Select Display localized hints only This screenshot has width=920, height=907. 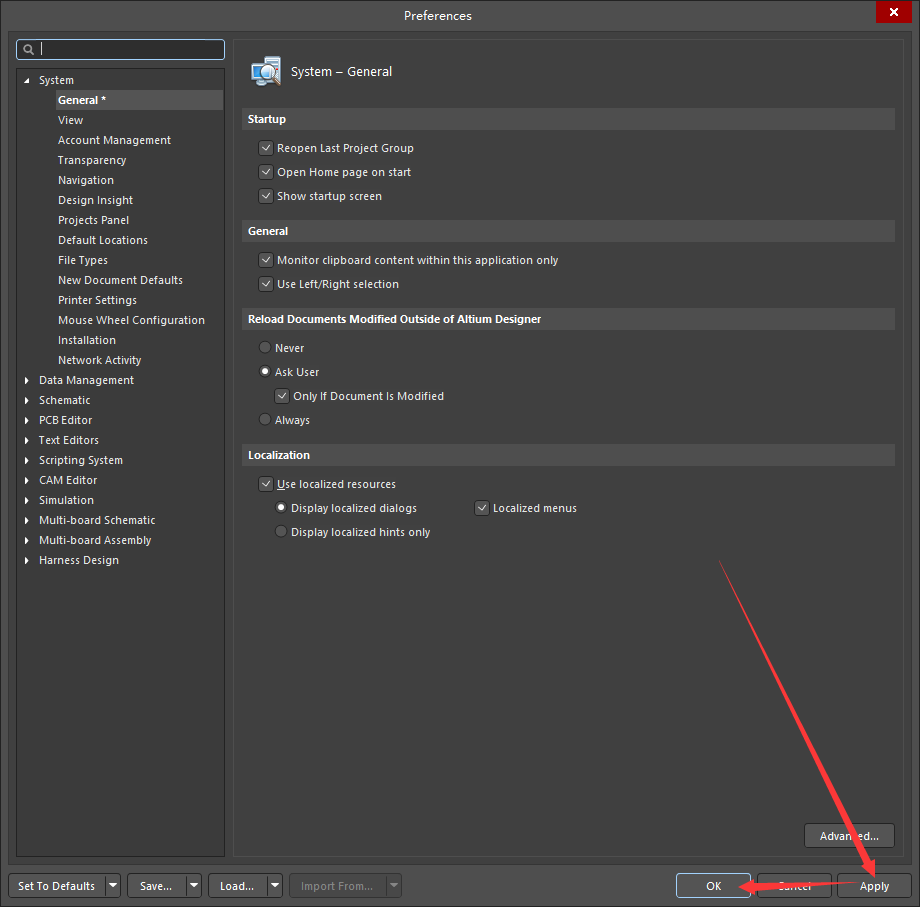[281, 532]
